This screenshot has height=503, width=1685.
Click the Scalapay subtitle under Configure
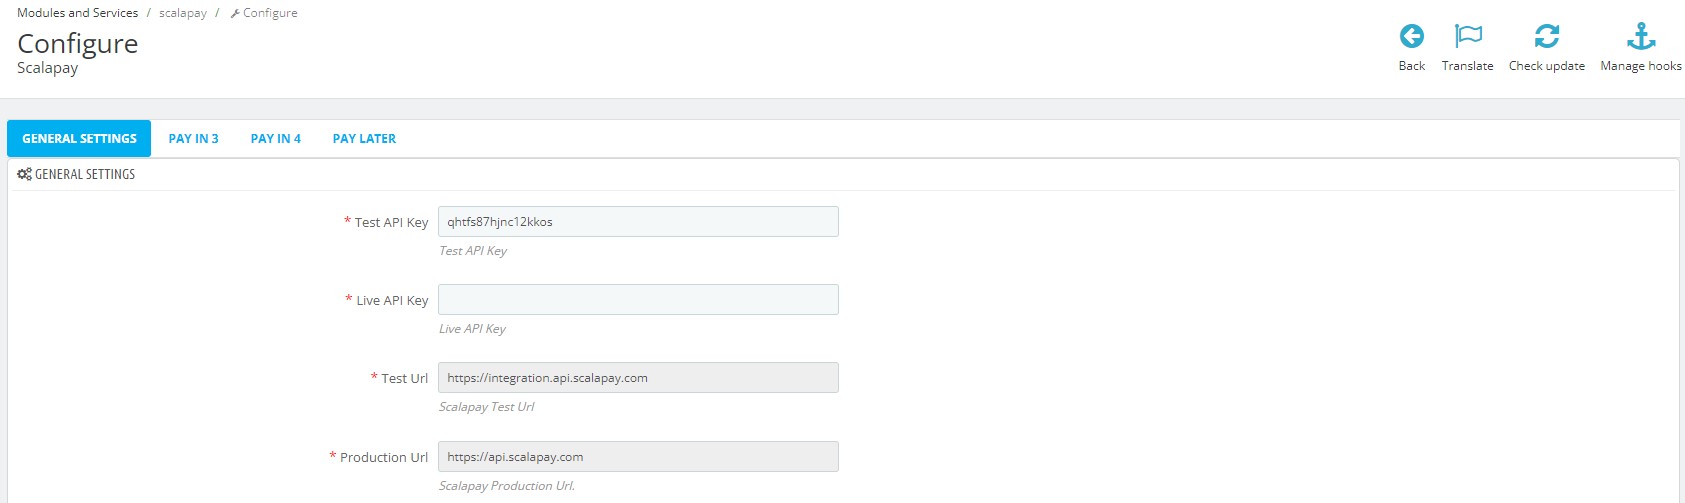coord(47,68)
